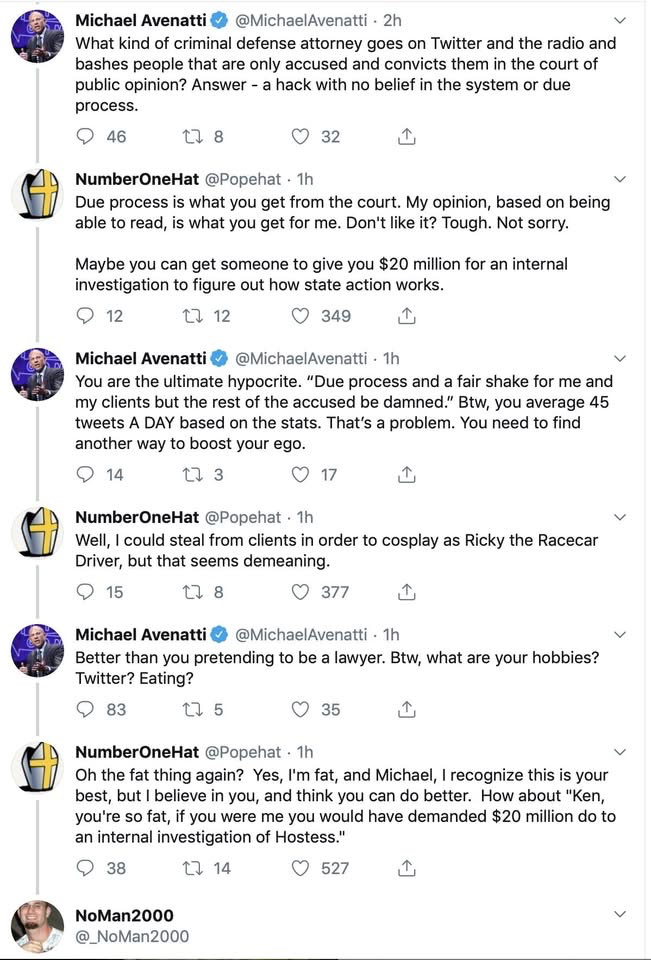The height and width of the screenshot is (960, 651).
Task: Open NoMan2000's profile picture
Action: 38,926
